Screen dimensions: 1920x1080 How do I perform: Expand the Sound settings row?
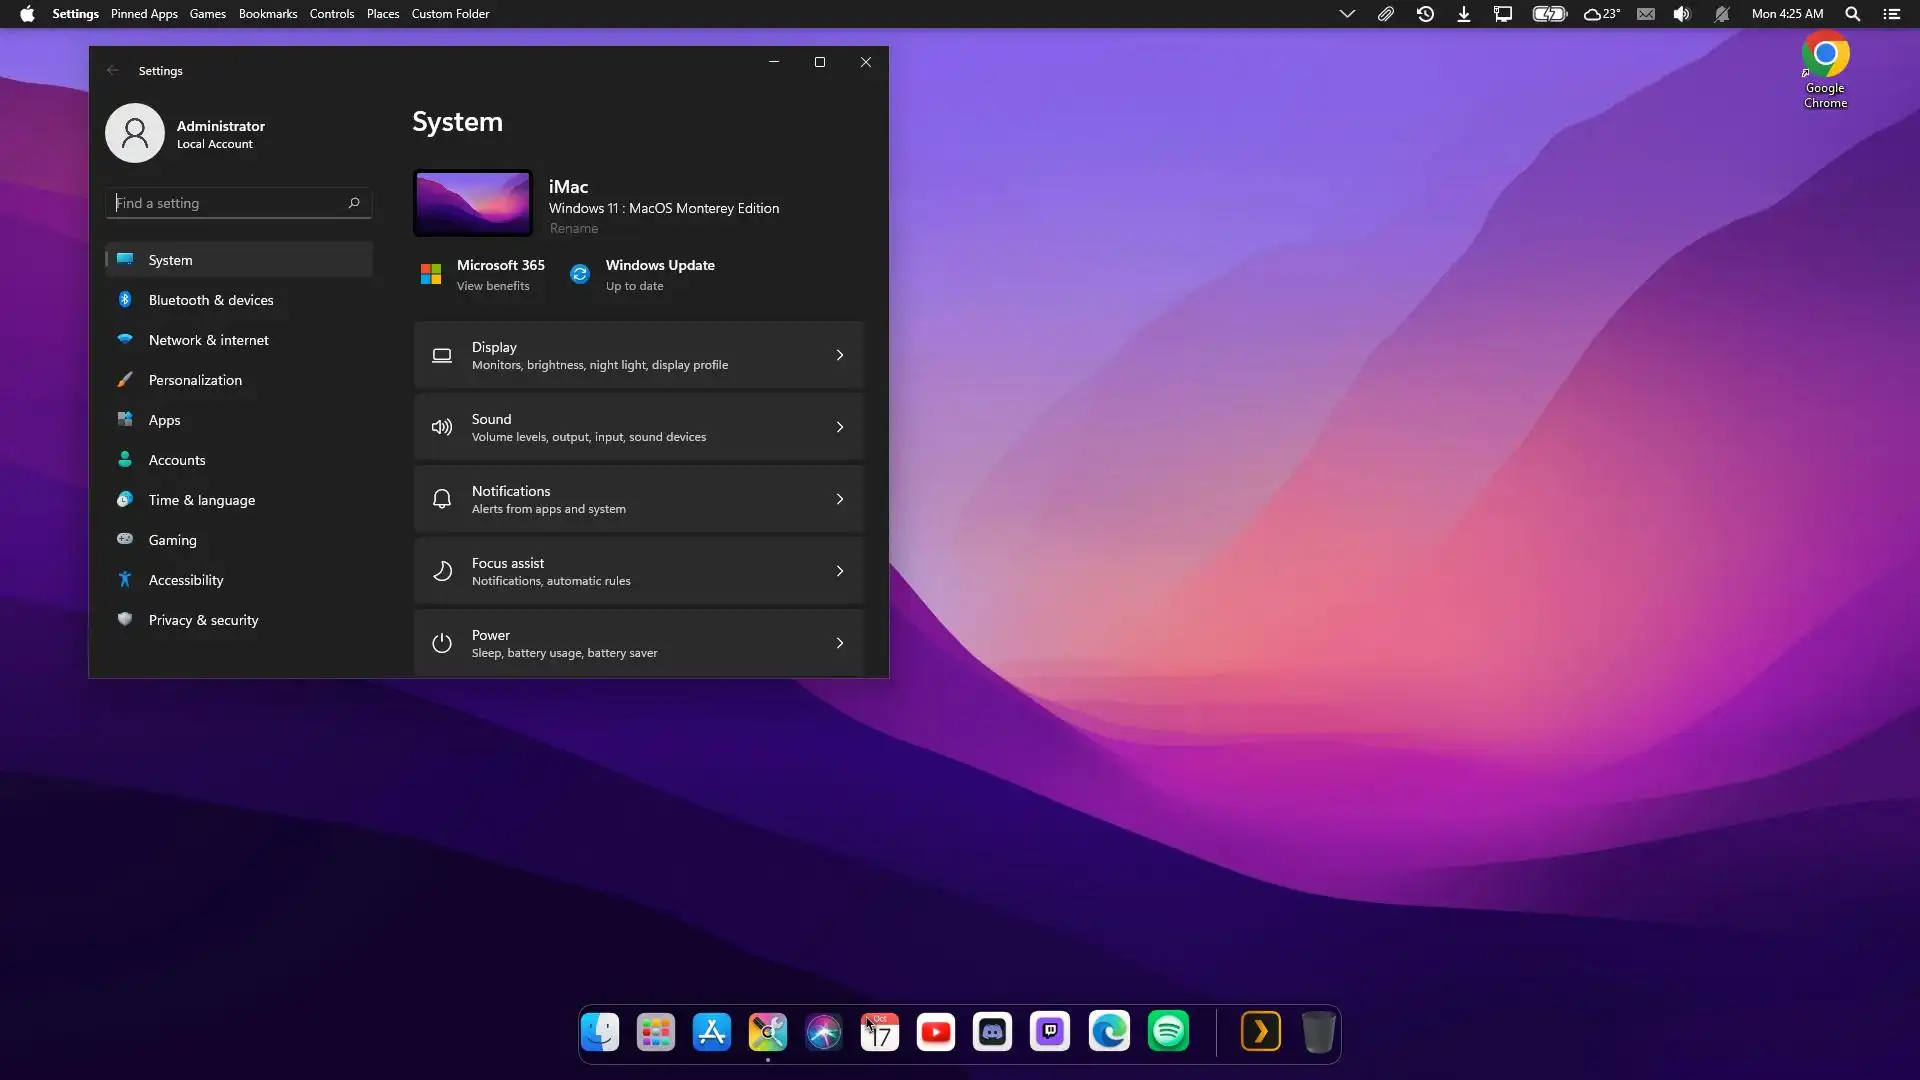(638, 427)
